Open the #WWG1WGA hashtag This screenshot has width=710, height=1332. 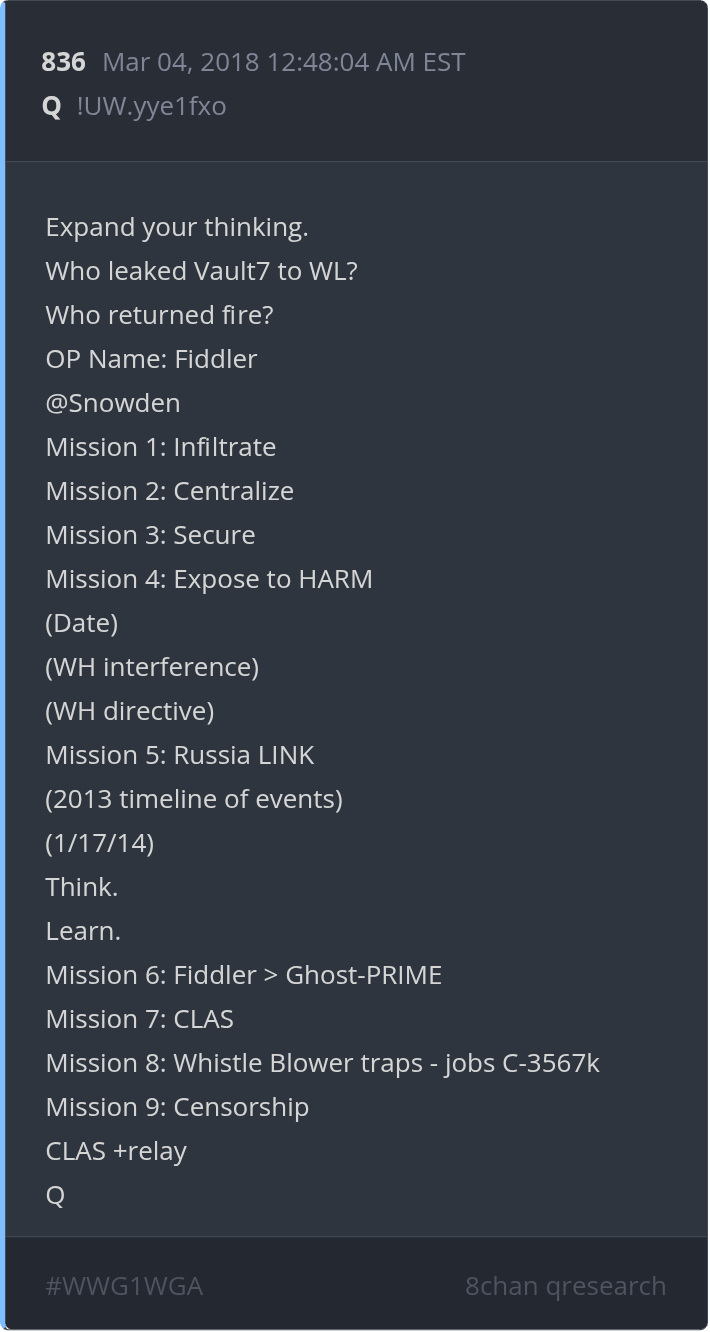click(x=124, y=1286)
